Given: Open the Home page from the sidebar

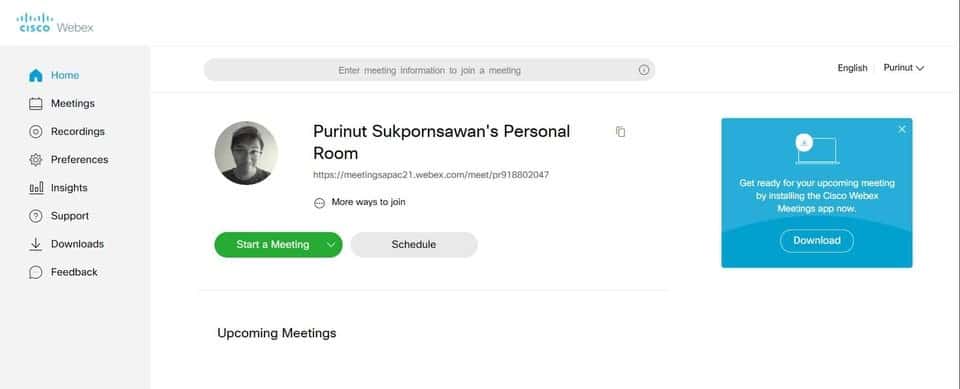Looking at the screenshot, I should point(54,75).
